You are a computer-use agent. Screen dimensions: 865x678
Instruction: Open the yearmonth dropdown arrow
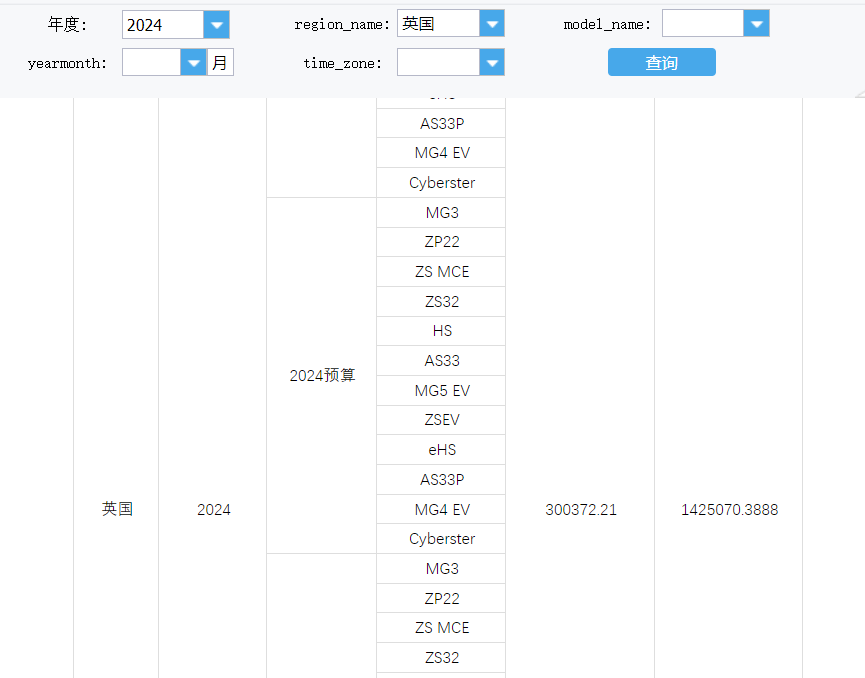tap(193, 62)
